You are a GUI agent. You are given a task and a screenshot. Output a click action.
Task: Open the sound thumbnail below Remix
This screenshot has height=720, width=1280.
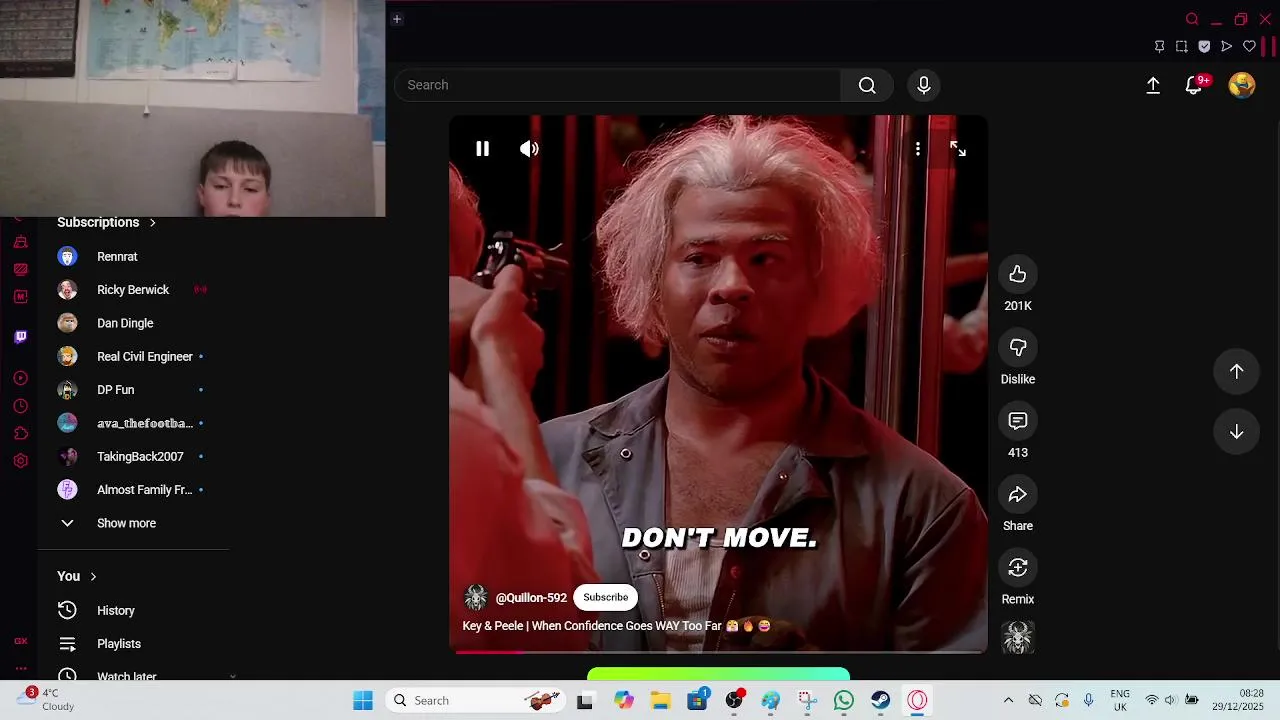click(1018, 638)
